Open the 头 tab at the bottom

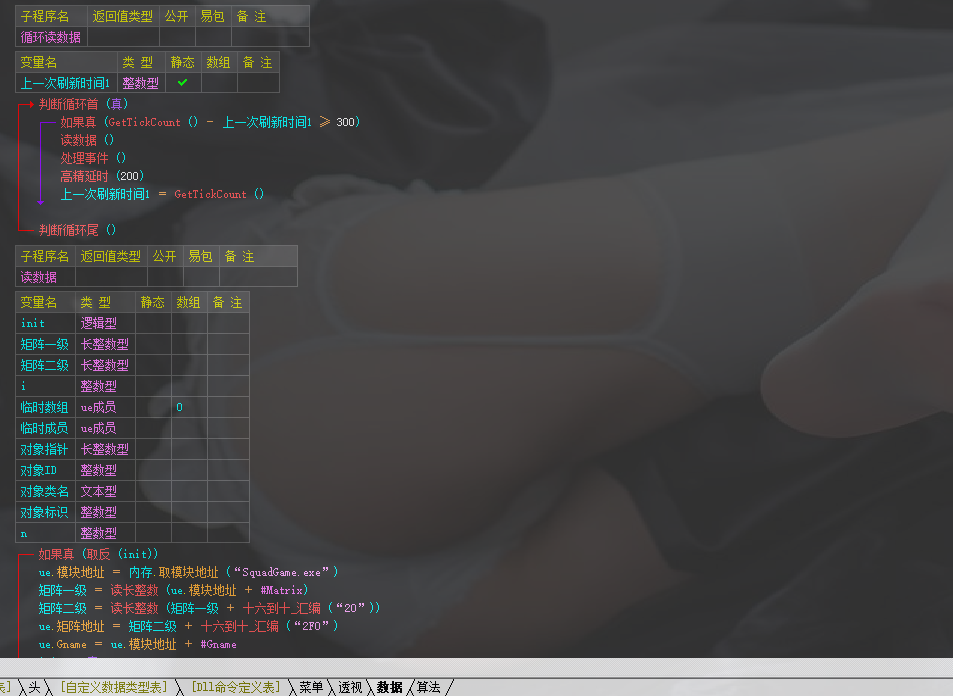[x=34, y=687]
